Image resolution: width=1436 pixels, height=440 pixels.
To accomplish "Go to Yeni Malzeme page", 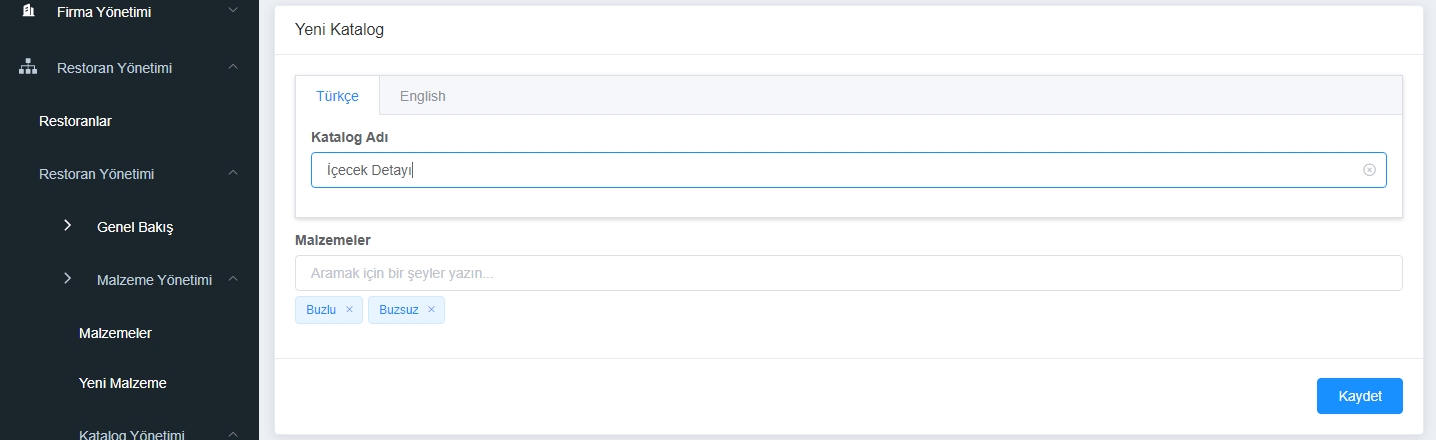I will tap(122, 382).
